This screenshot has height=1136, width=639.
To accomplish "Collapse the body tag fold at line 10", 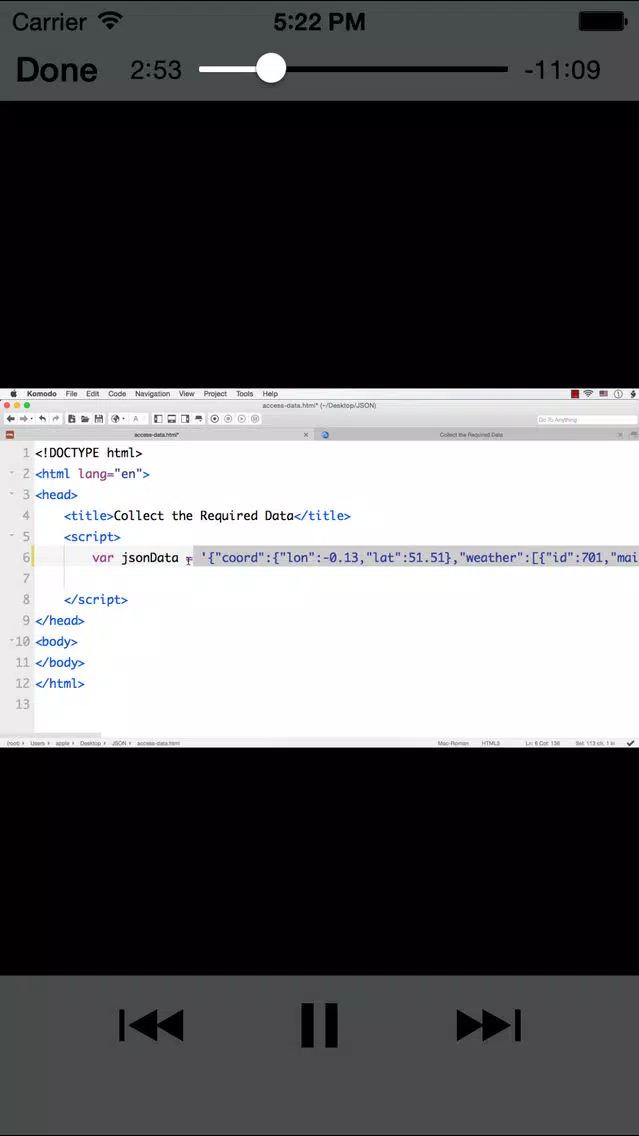I will [x=12, y=641].
